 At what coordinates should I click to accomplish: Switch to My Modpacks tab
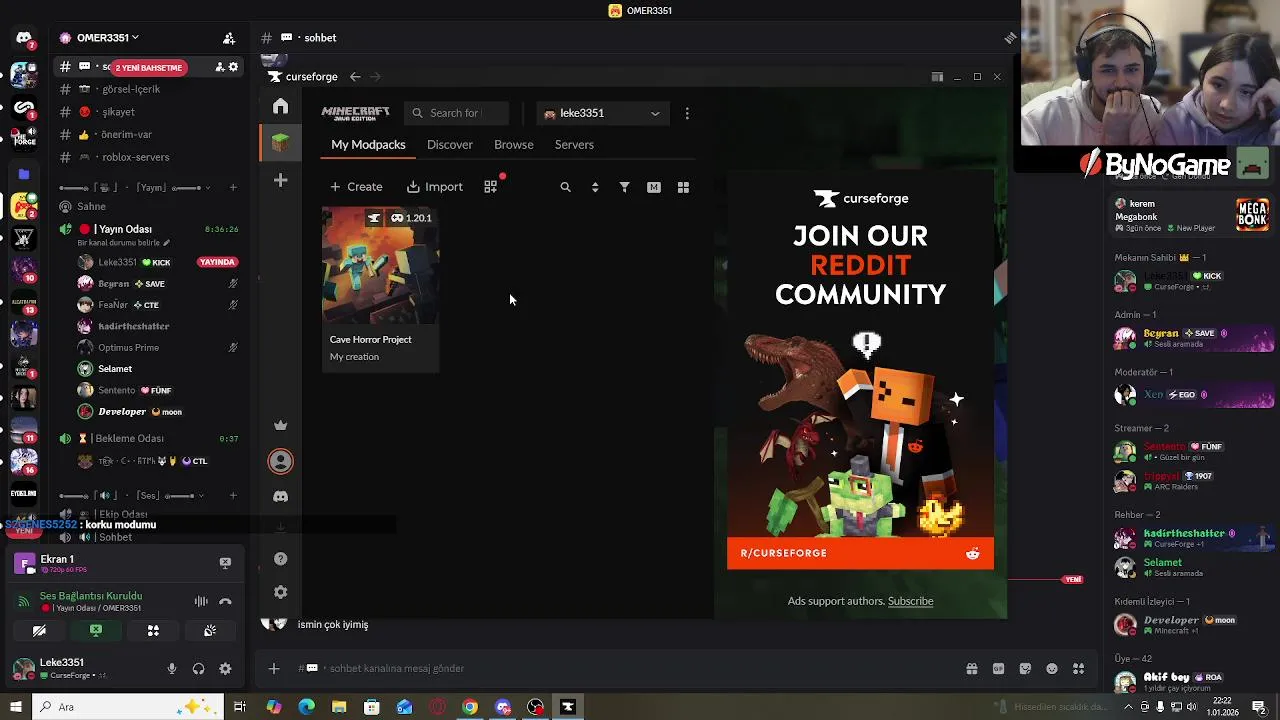click(x=368, y=145)
